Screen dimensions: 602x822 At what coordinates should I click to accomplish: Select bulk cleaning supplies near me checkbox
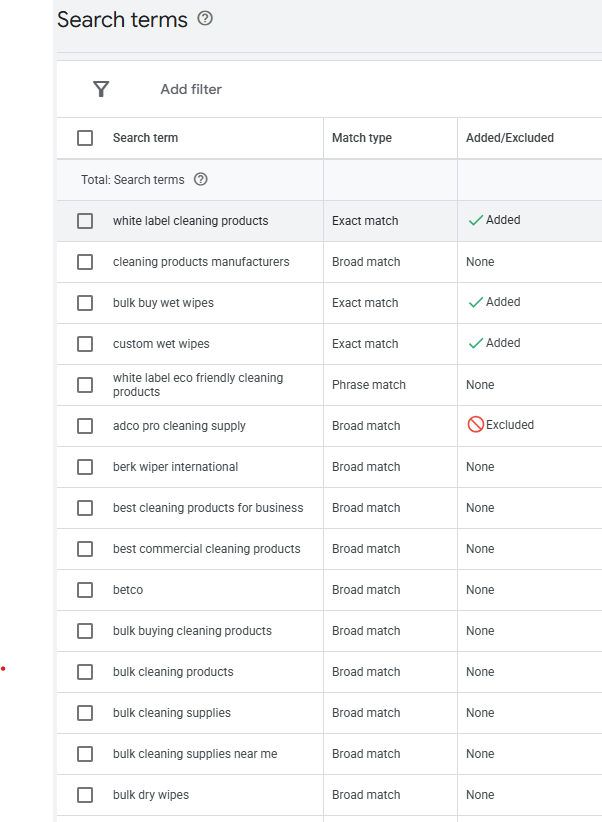click(x=85, y=754)
